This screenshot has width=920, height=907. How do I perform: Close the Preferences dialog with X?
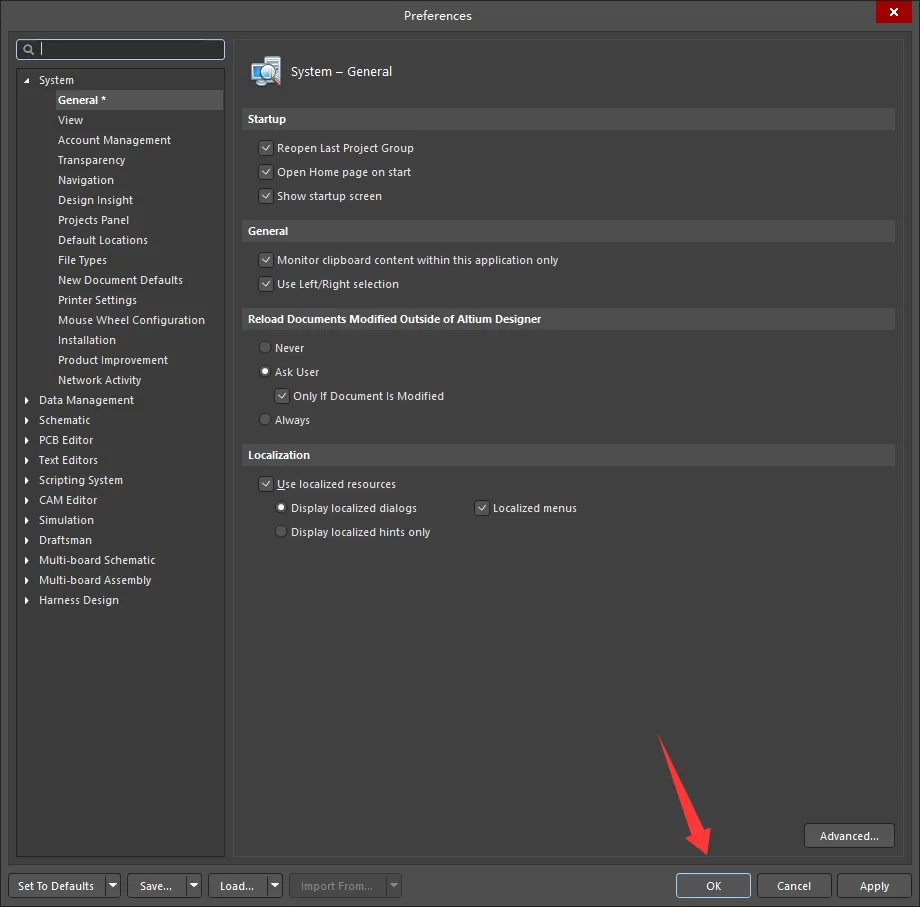[893, 12]
